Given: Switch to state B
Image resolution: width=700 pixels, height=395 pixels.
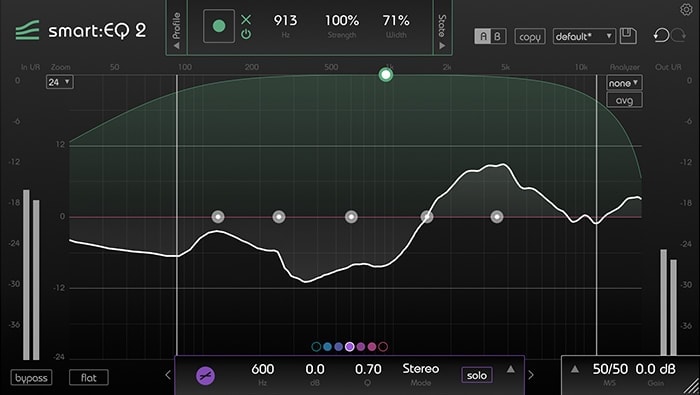Looking at the screenshot, I should [x=498, y=36].
